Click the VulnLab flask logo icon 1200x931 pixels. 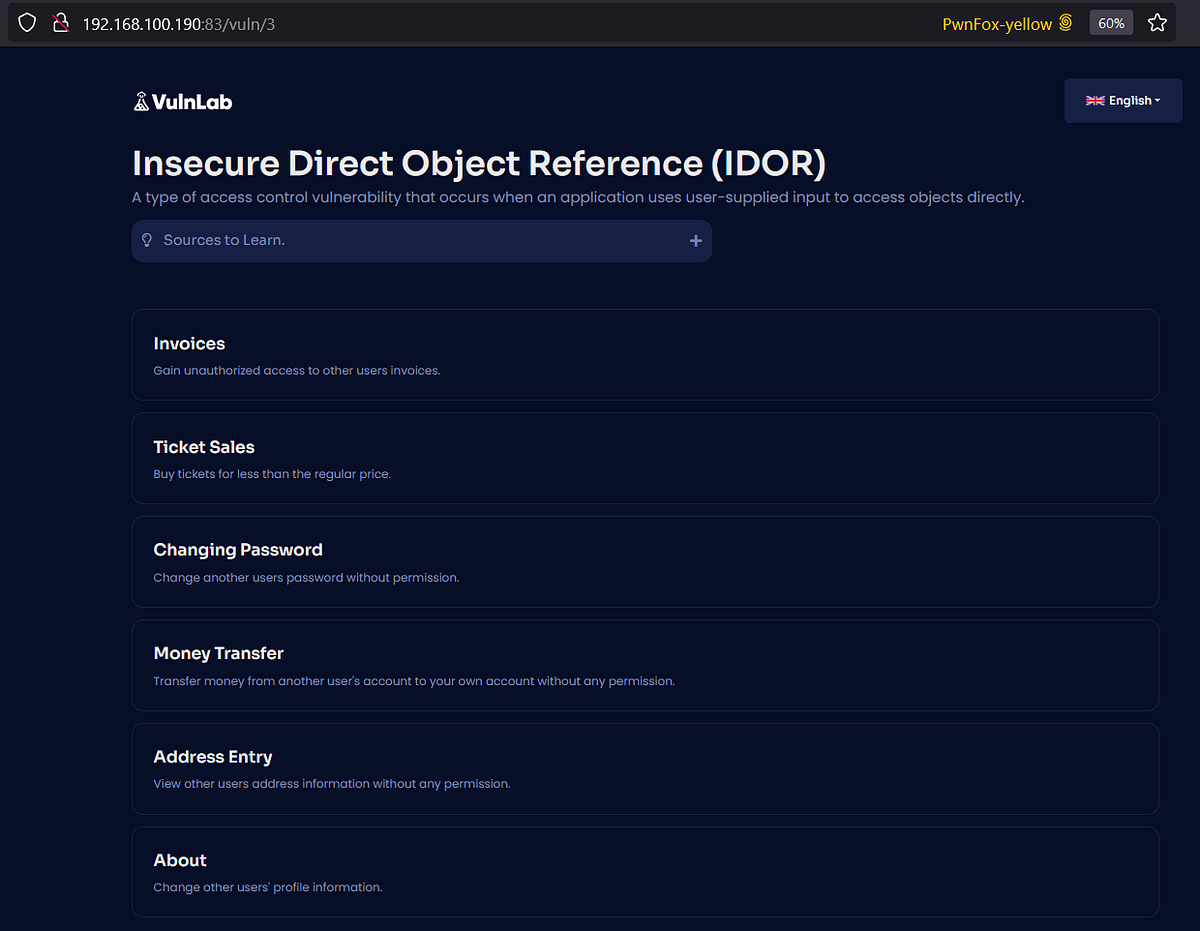point(141,101)
